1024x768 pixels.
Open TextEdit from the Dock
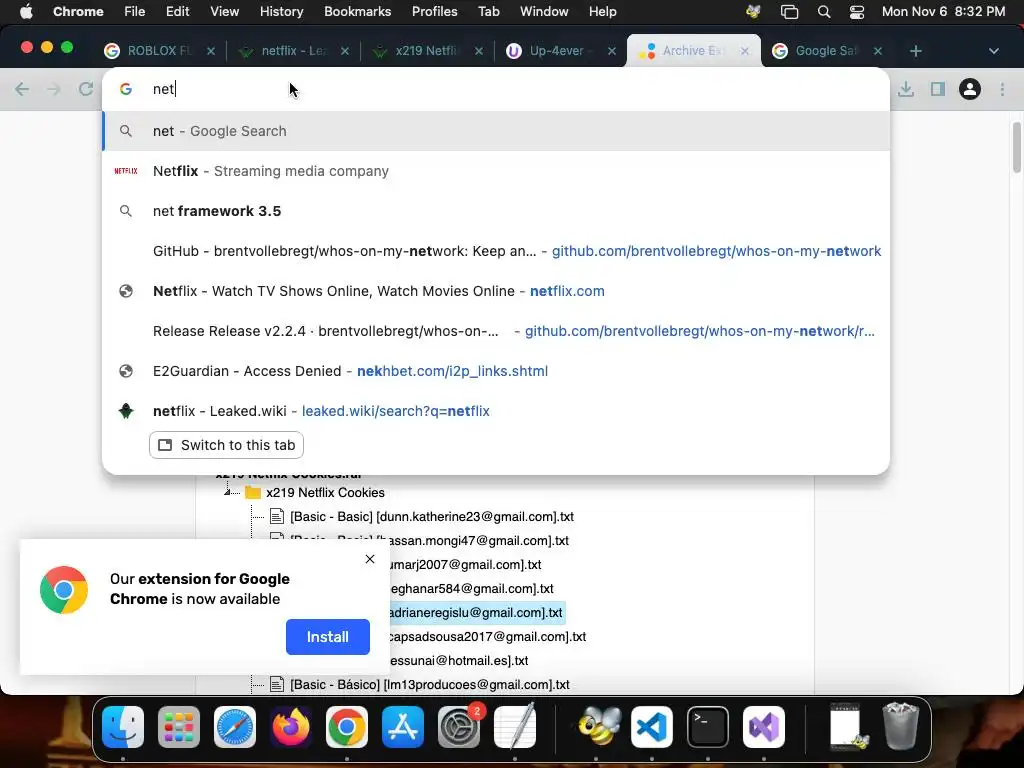tap(515, 727)
